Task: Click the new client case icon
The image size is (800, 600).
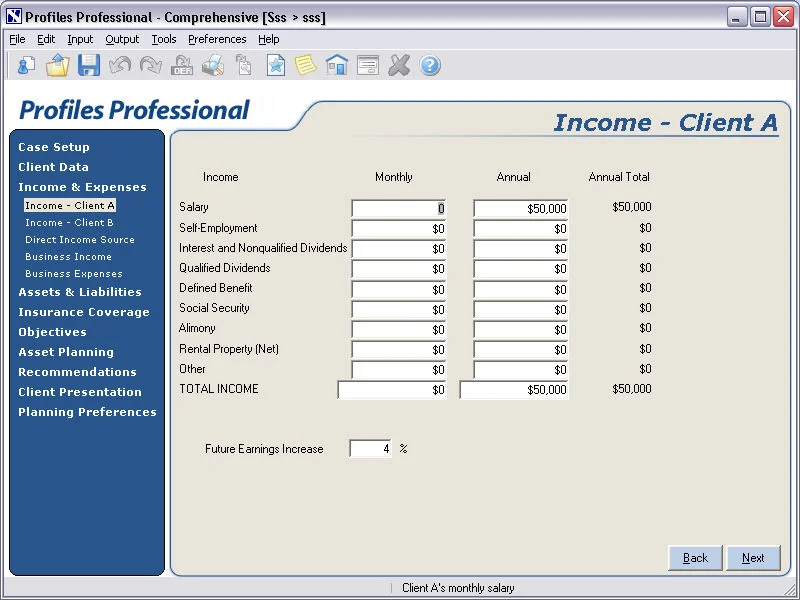Action: 27,65
